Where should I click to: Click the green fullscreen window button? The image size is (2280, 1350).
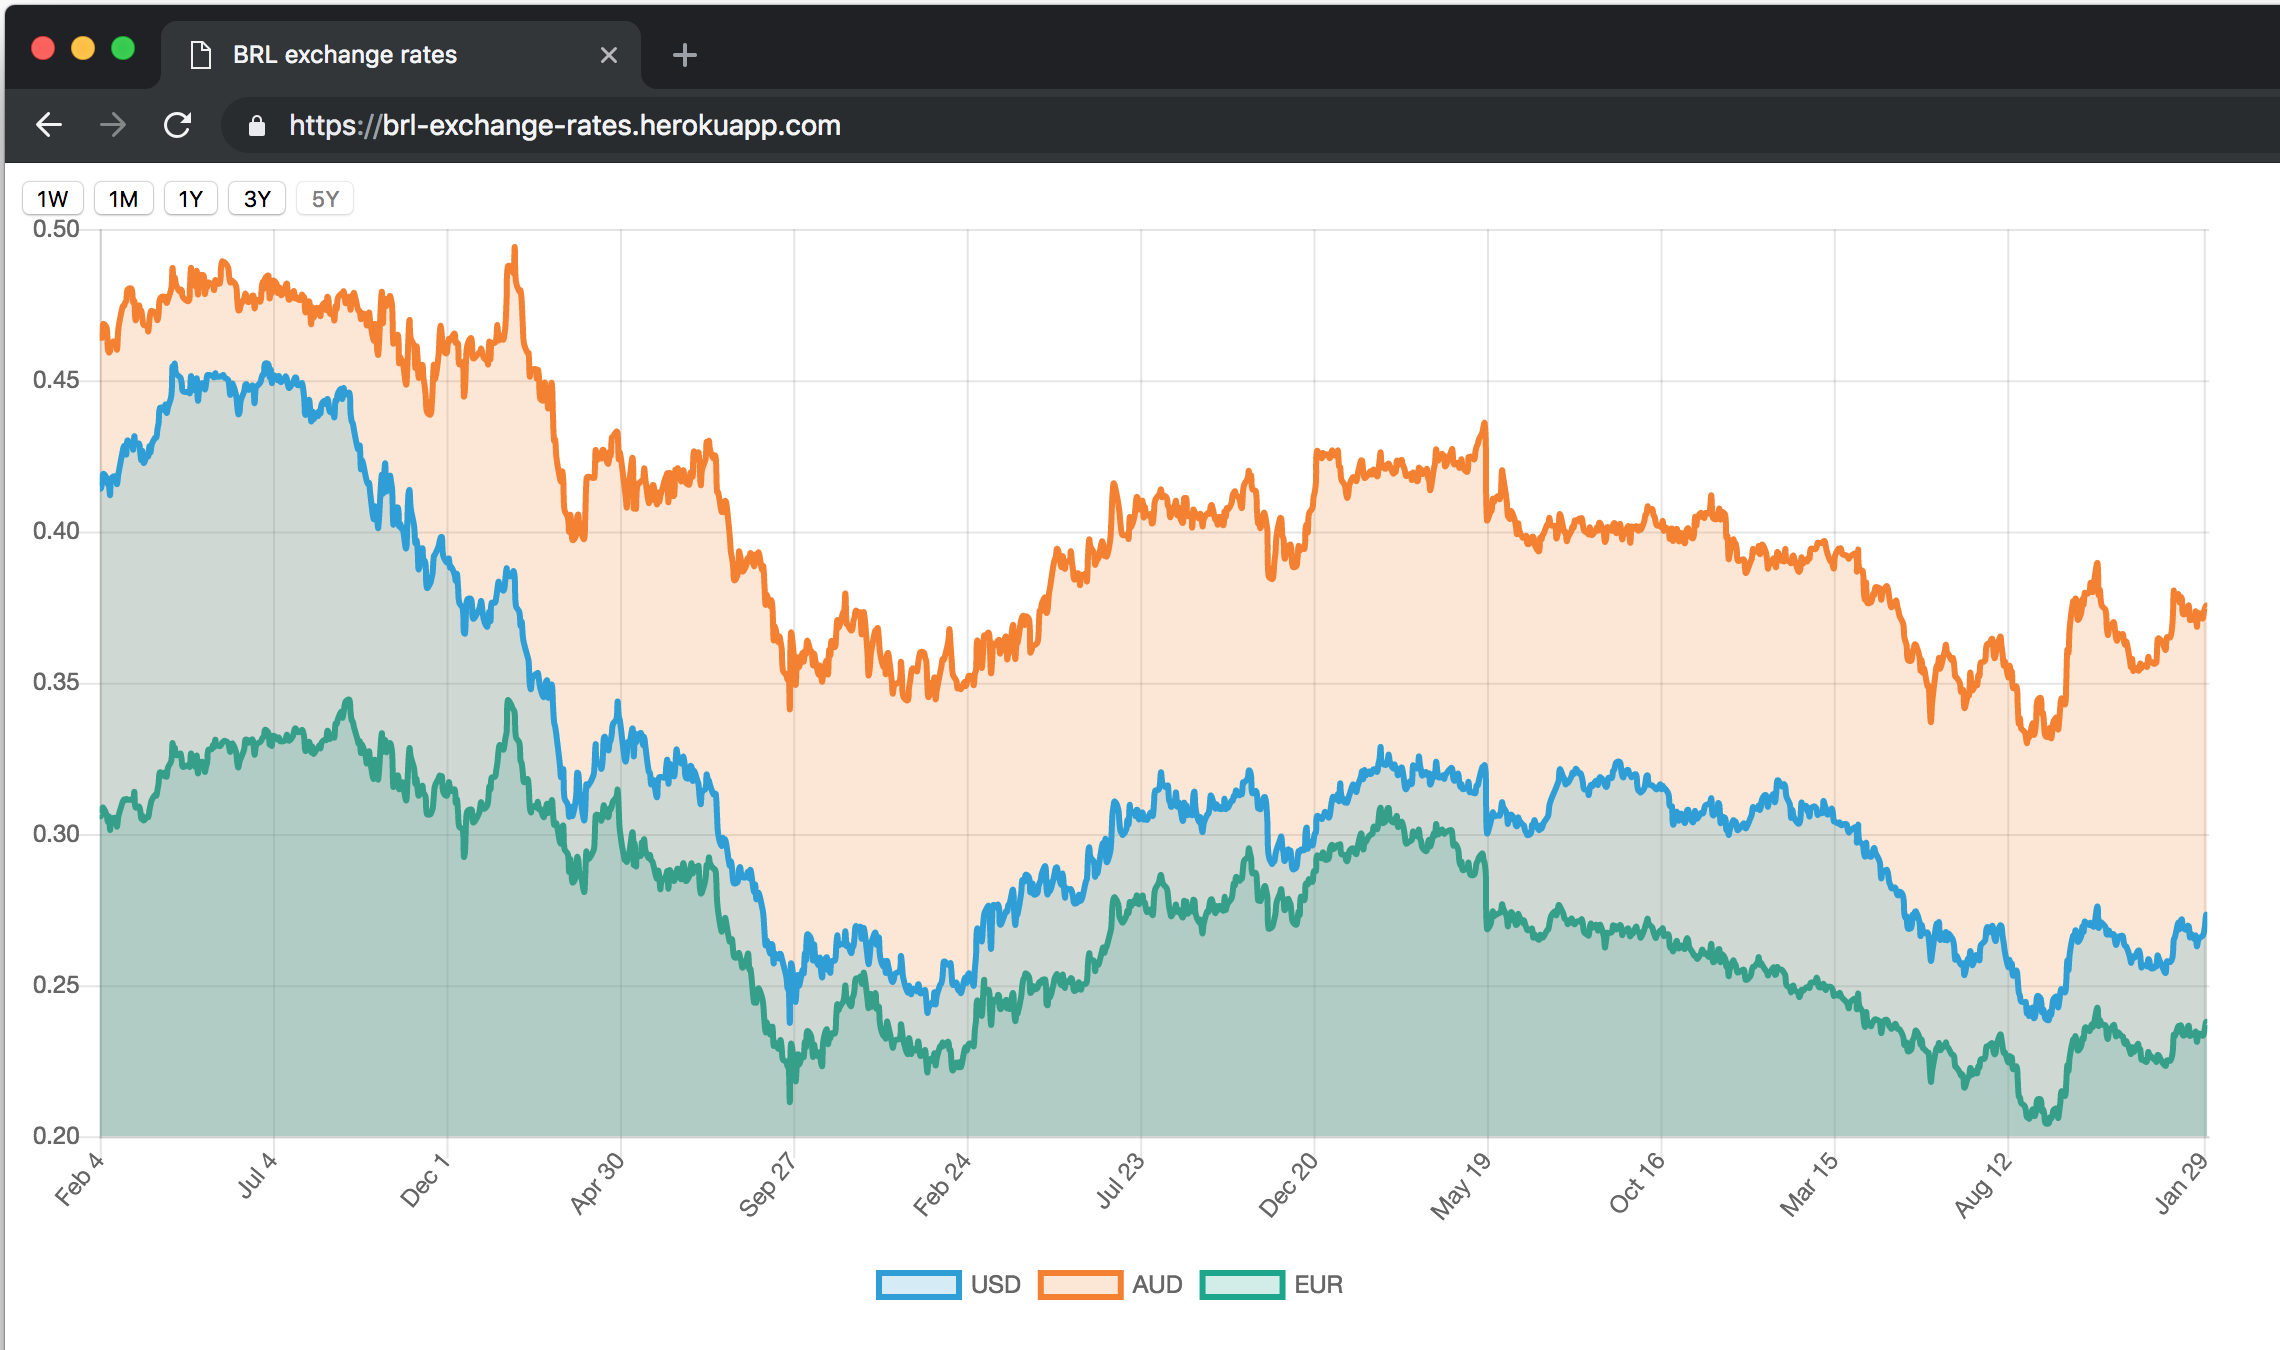[123, 48]
